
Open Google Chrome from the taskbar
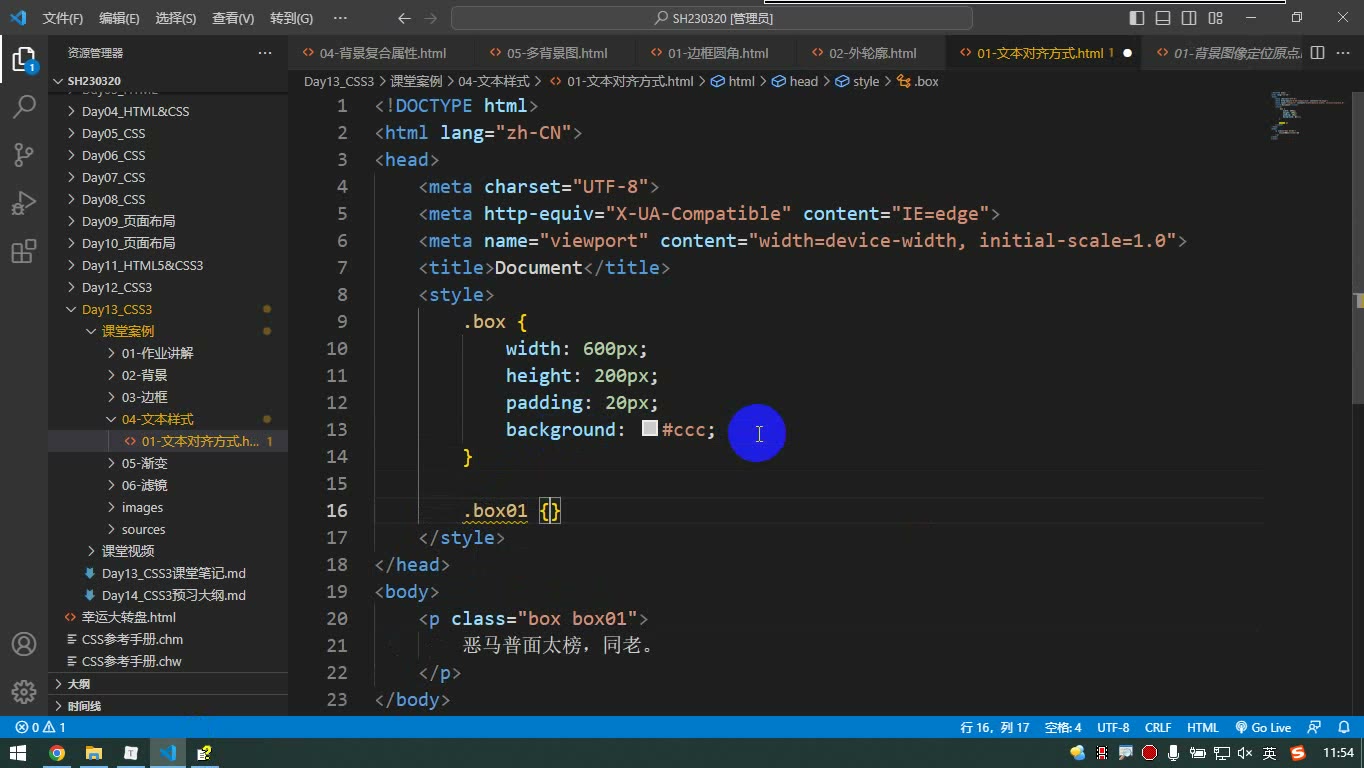57,753
